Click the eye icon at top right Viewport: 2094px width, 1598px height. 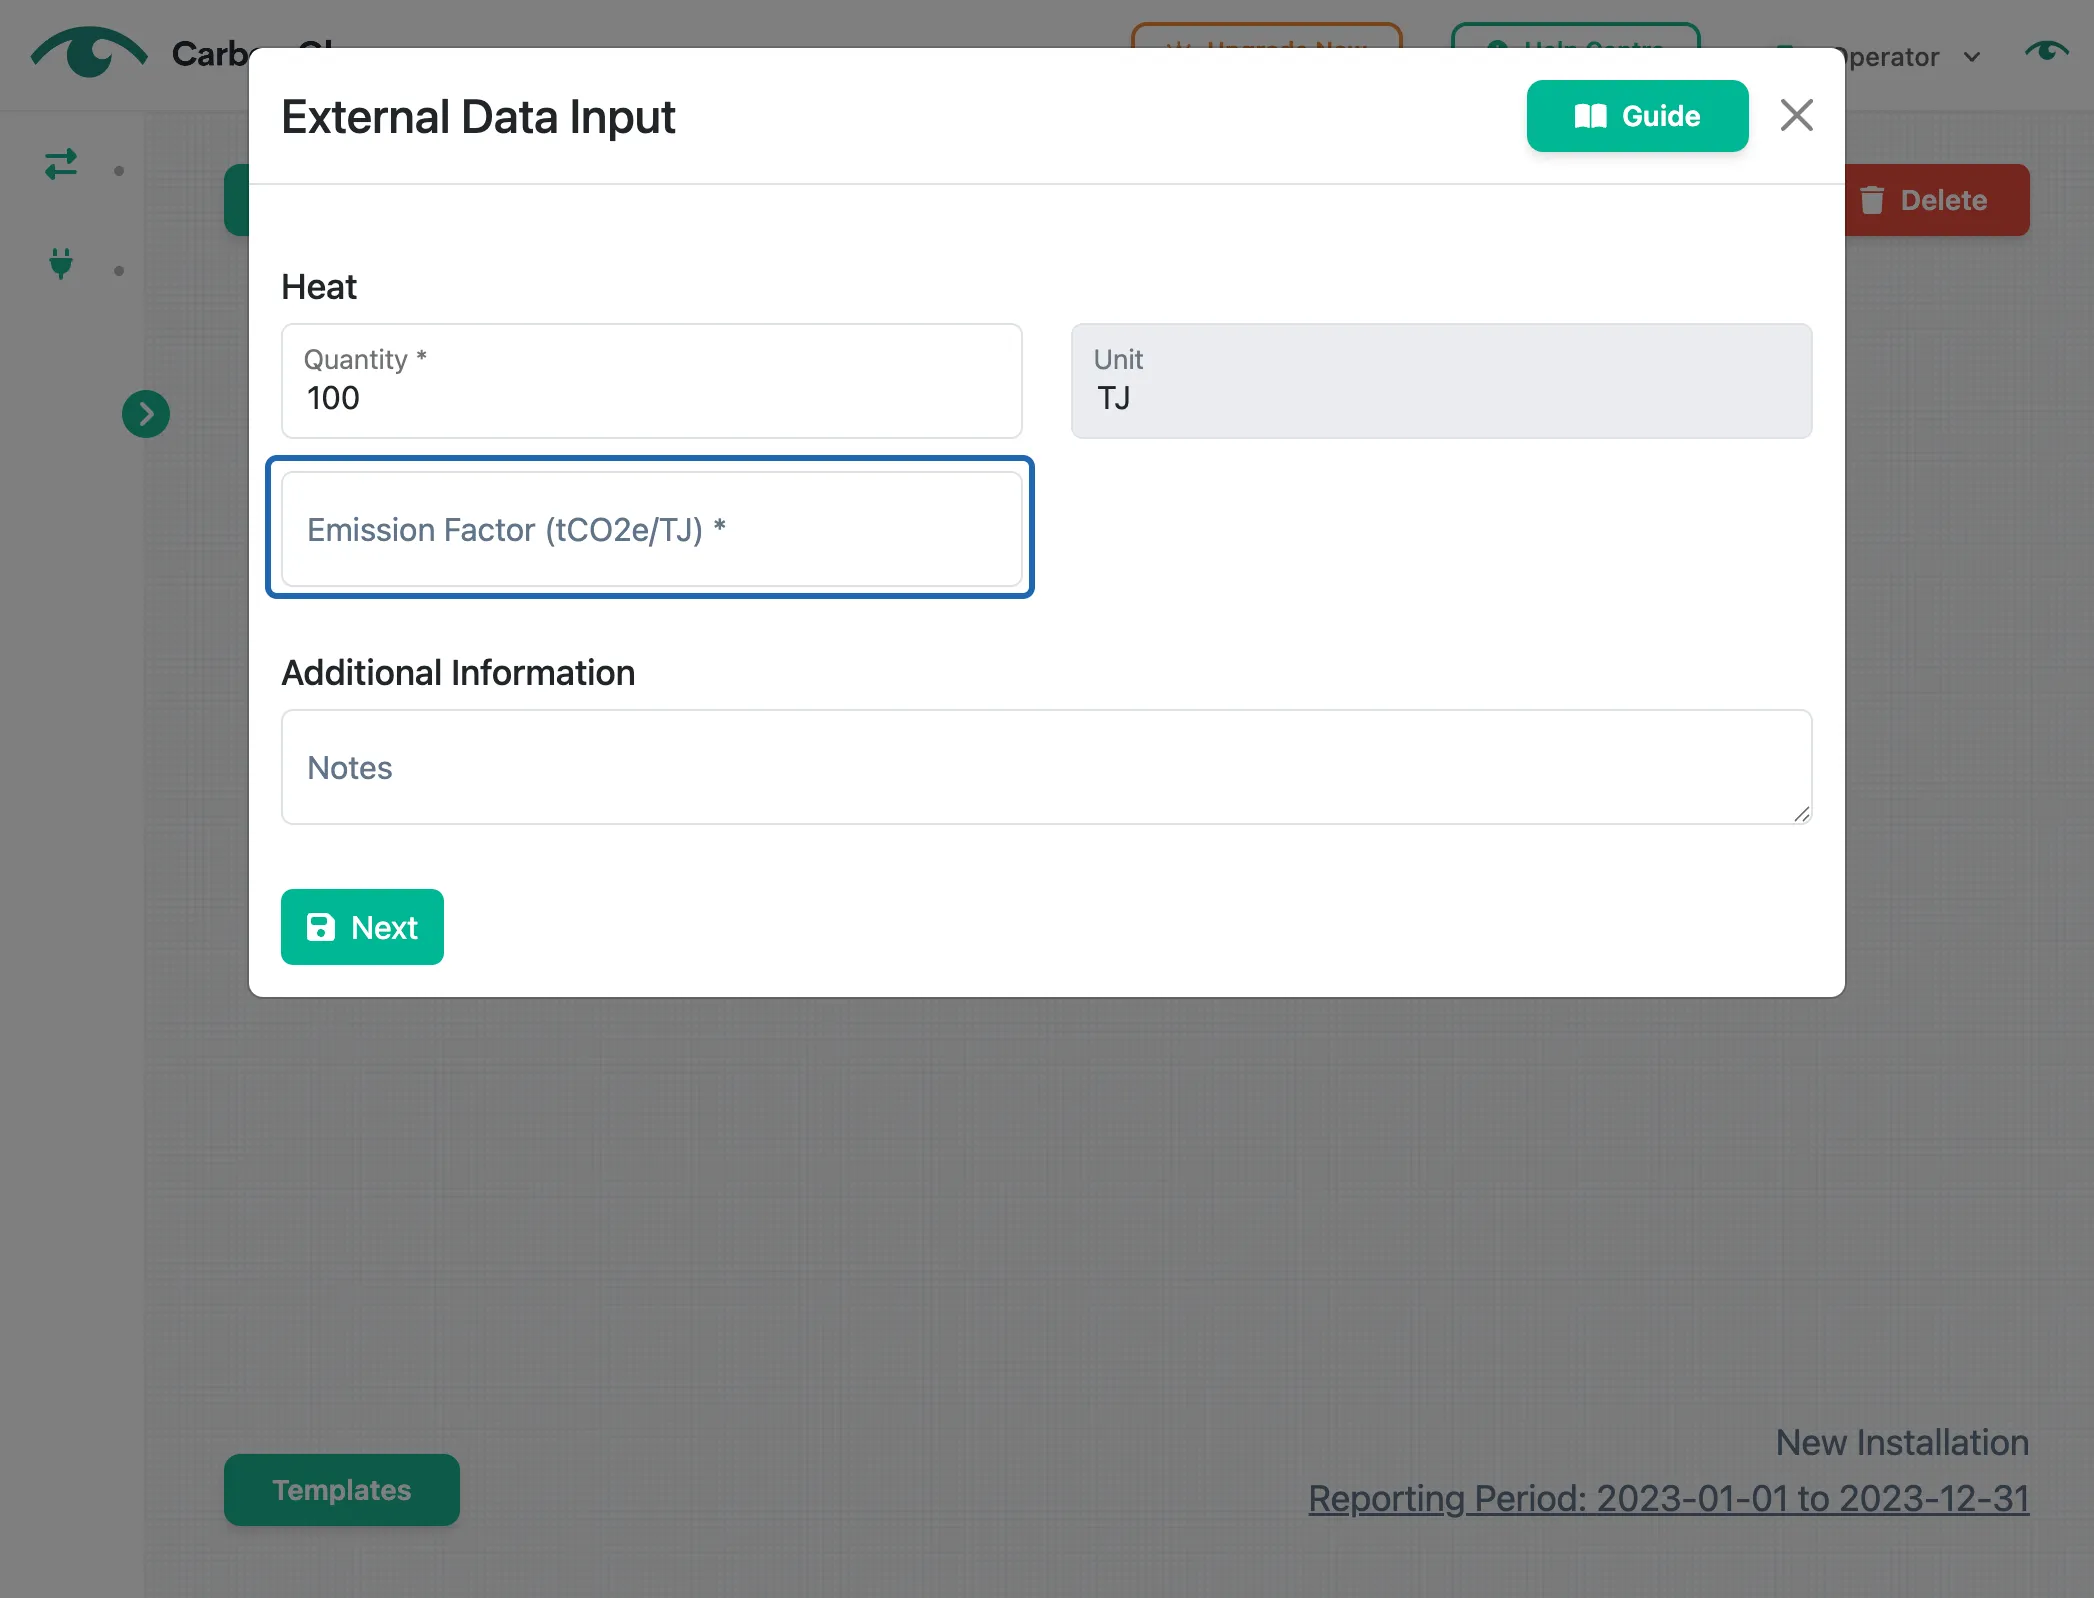coord(2046,51)
